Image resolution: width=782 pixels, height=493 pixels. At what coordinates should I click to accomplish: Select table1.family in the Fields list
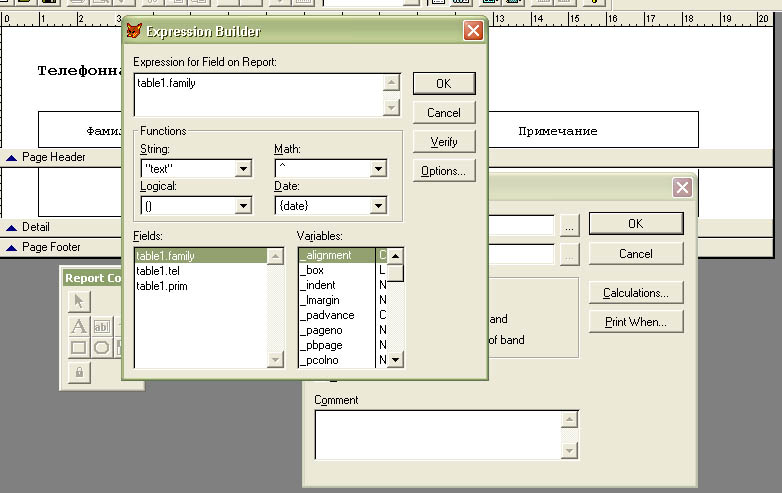[201, 256]
